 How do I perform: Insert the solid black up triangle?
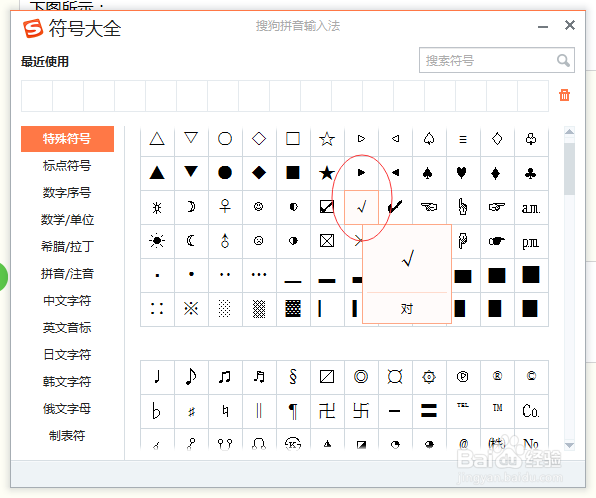[x=157, y=173]
